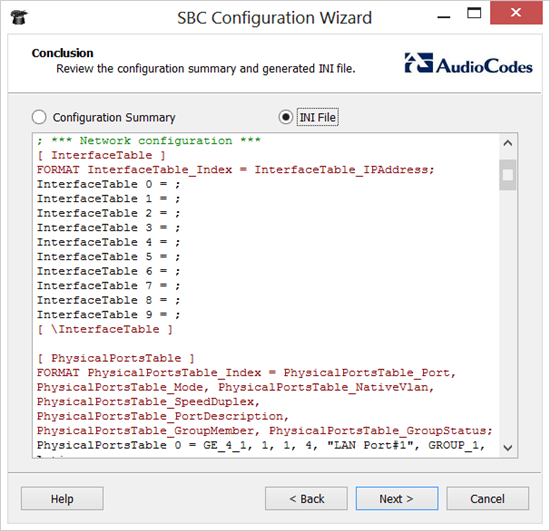Click the wizard hat icon in title bar
The image size is (550, 531).
(x=19, y=18)
